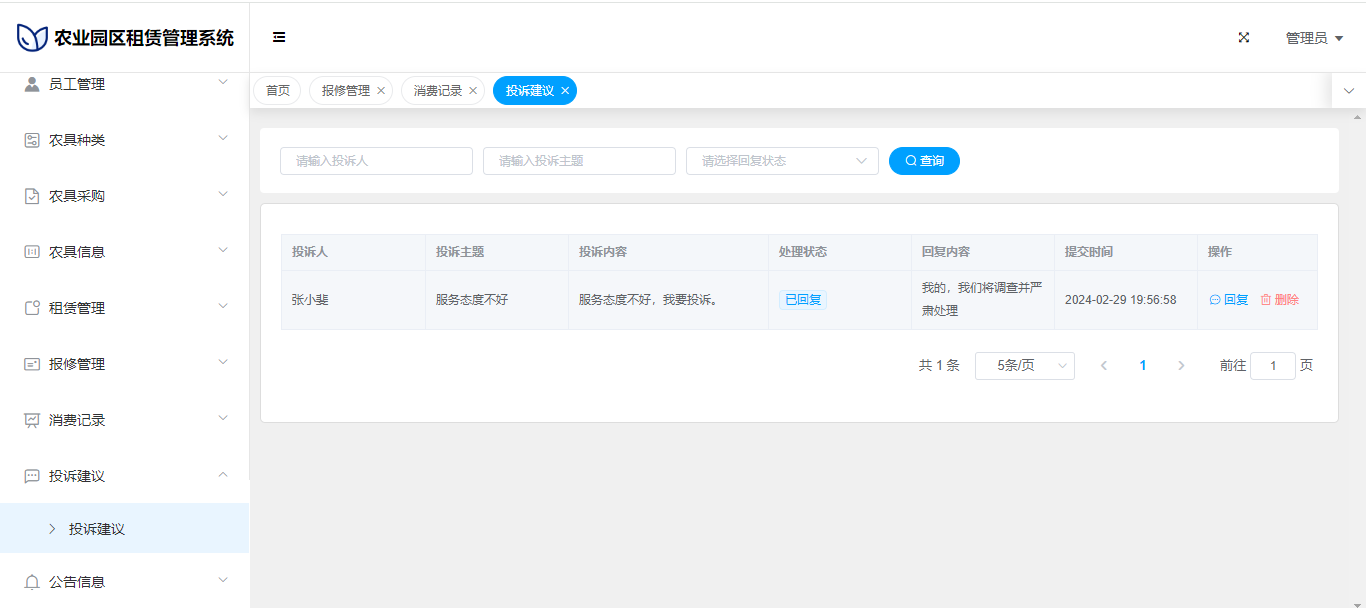Click the 查询 search button
The image size is (1366, 608).
[924, 161]
